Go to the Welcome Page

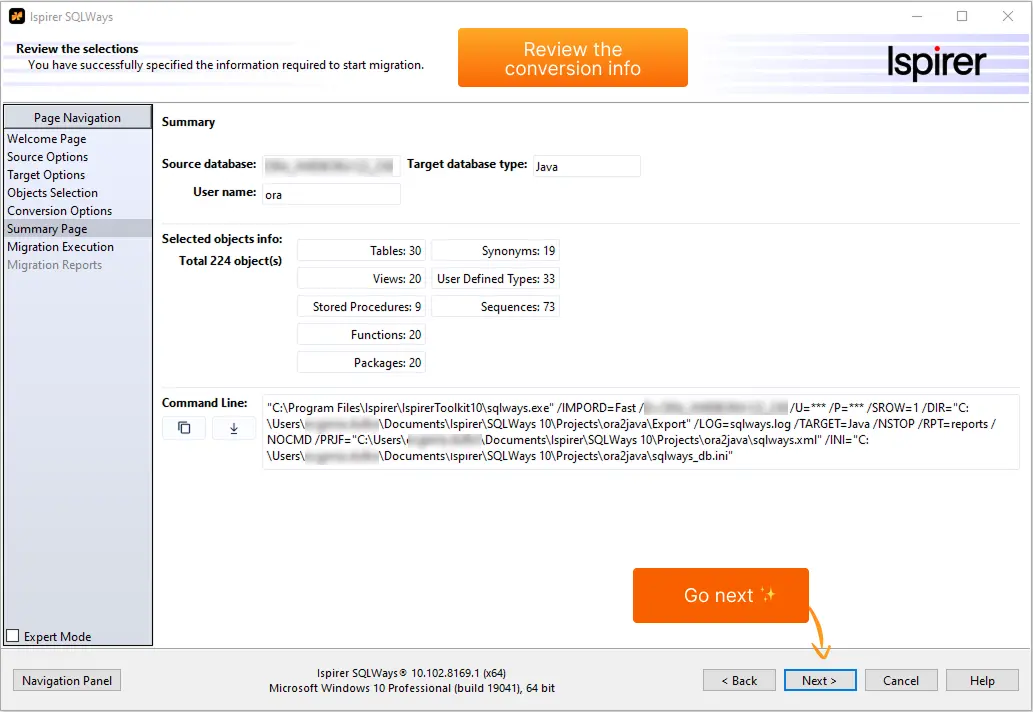[47, 139]
